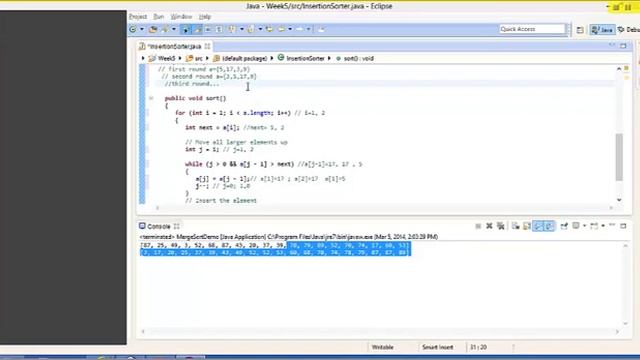Click Remove All Terminated Launches icon
The image size is (640, 360).
[500, 226]
